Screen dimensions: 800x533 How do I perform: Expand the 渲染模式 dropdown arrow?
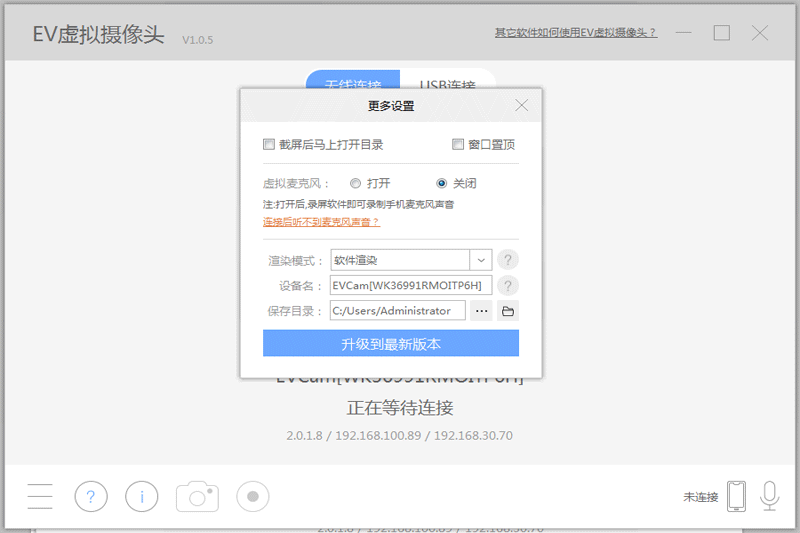pos(481,260)
